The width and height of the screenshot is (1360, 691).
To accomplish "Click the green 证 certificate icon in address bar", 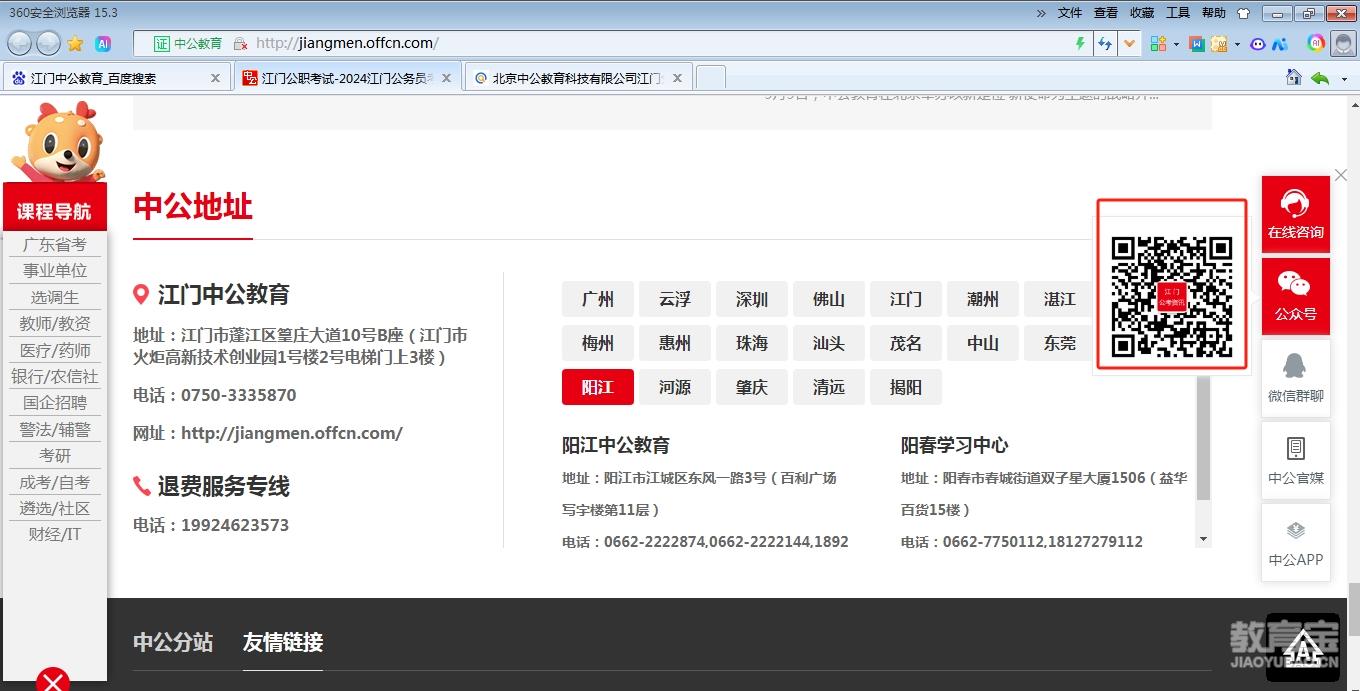I will click(x=161, y=44).
